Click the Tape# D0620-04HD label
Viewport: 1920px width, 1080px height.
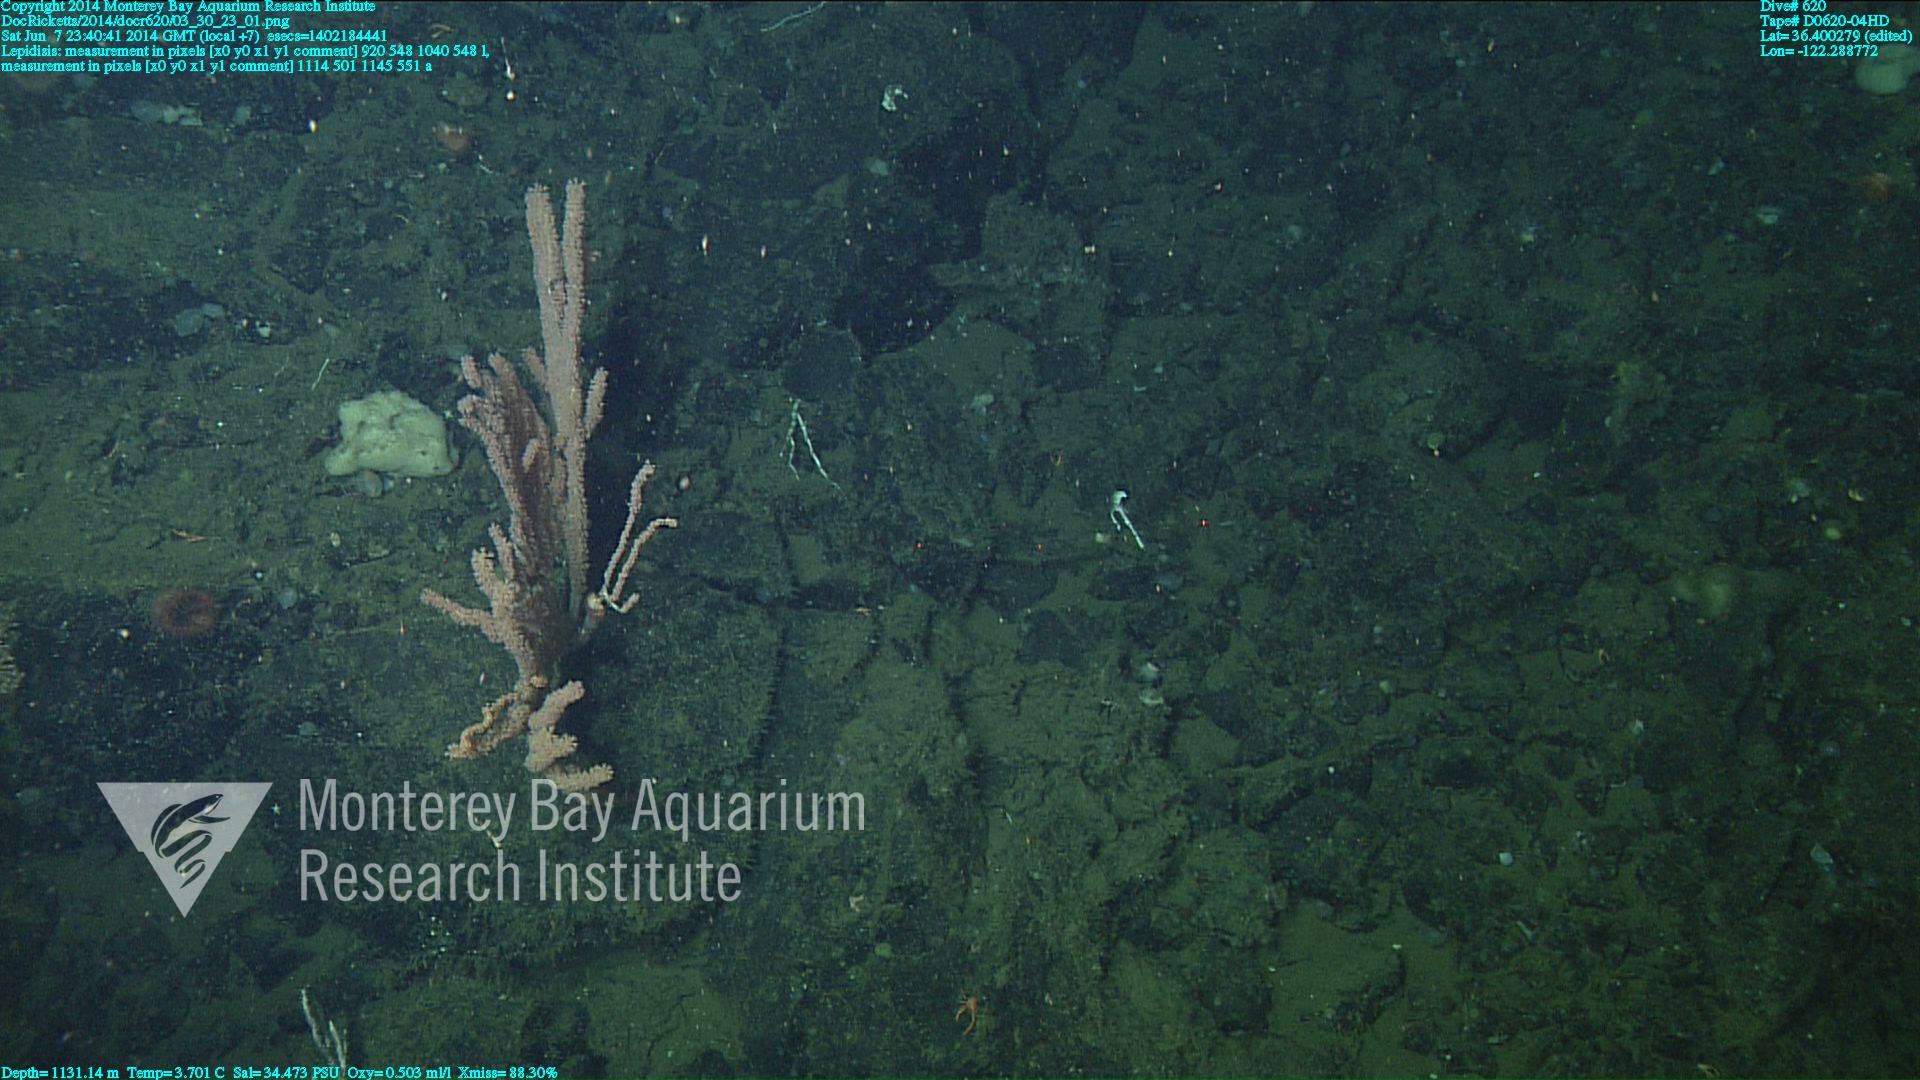click(x=1824, y=21)
